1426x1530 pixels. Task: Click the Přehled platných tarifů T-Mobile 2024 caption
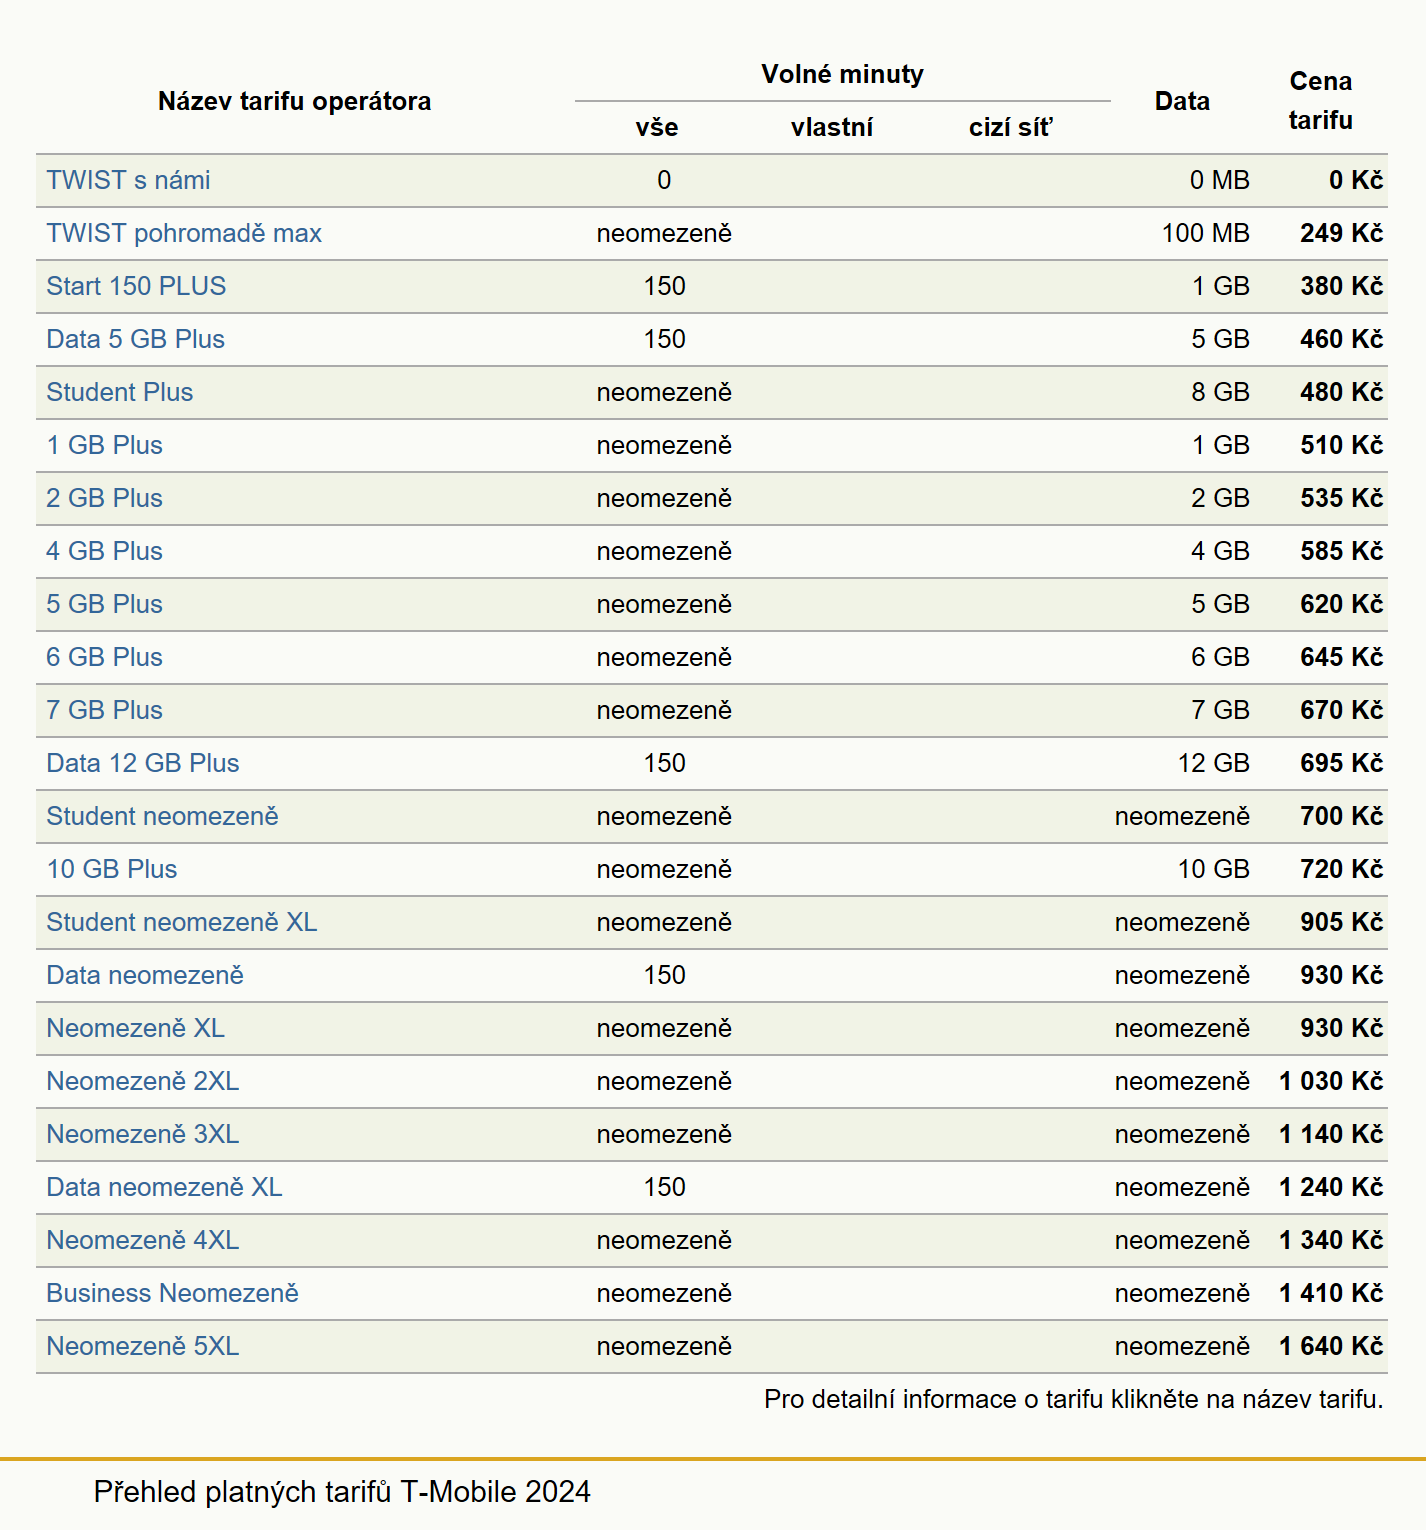click(342, 1492)
